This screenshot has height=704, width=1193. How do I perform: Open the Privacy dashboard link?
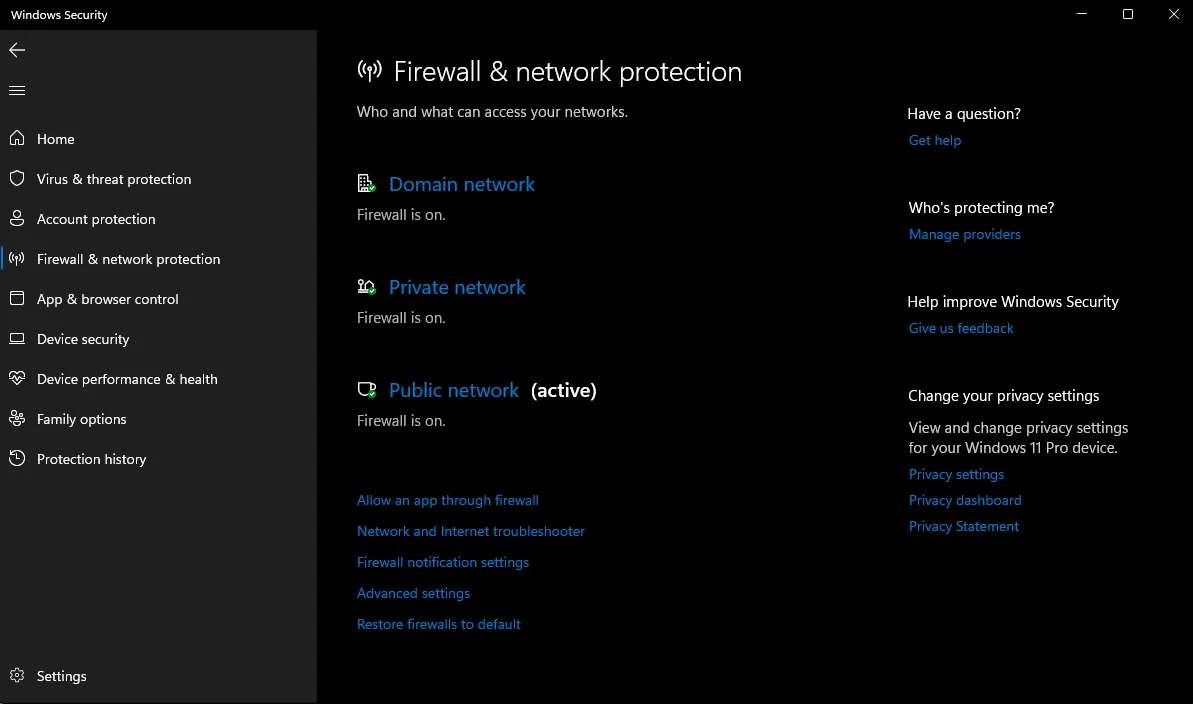coord(964,500)
